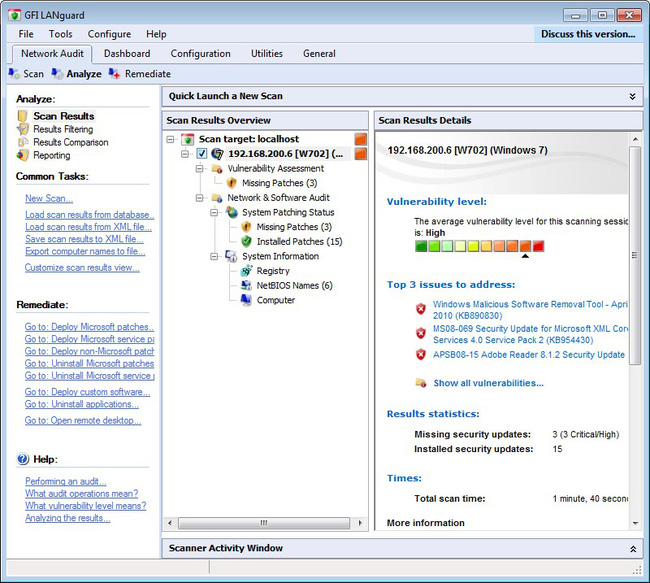Viewport: 650px width, 583px height.
Task: Click the NetBIOS Names icon
Action: 246,285
